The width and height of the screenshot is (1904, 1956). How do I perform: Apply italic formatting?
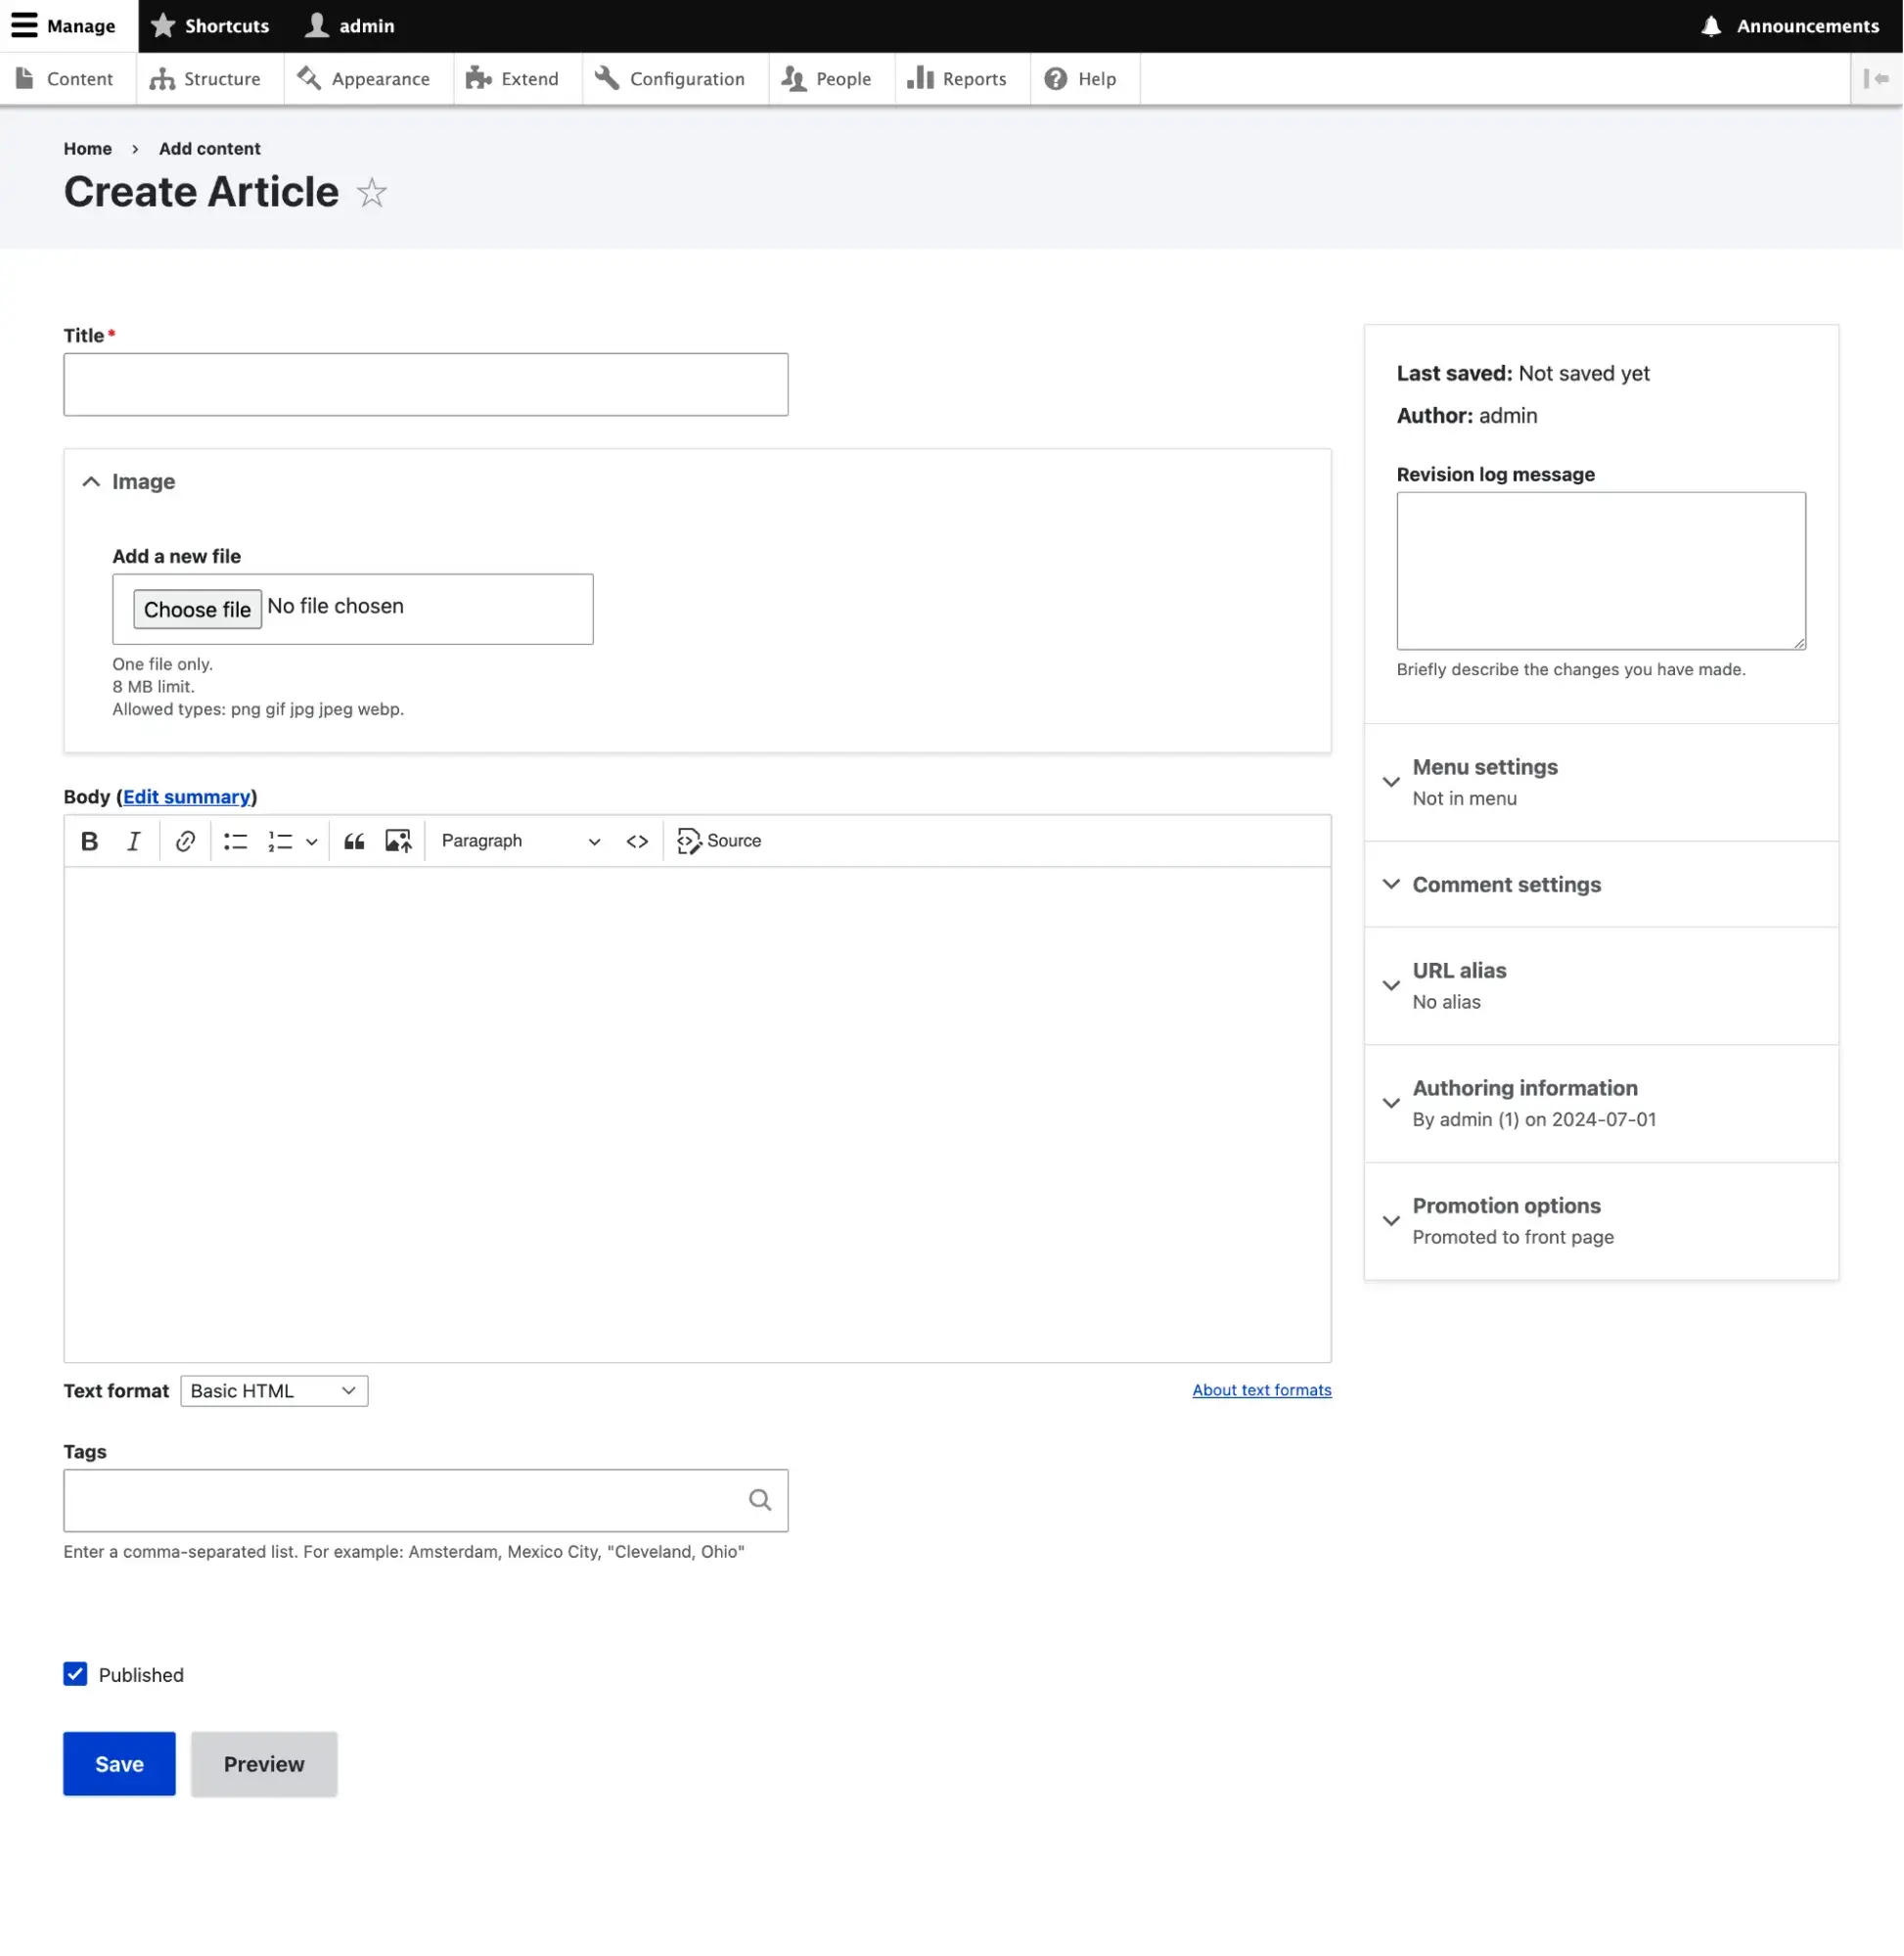(x=133, y=841)
